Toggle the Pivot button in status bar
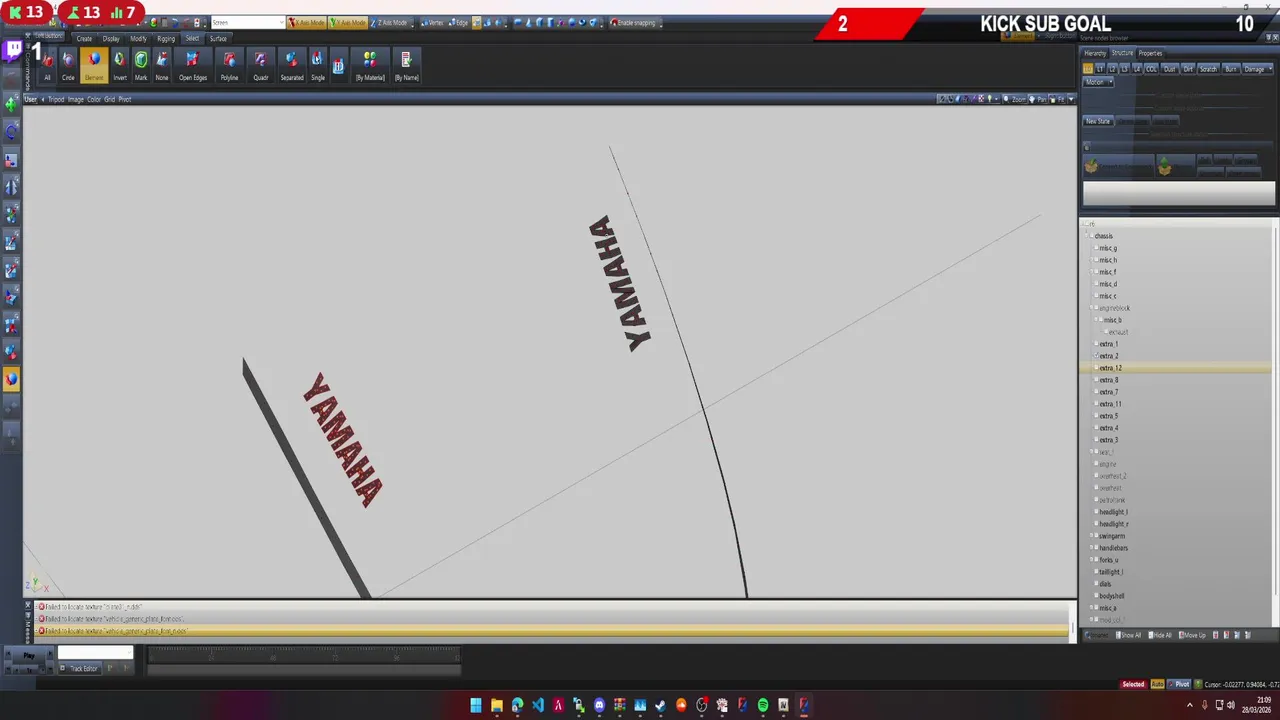The image size is (1280, 720). pyautogui.click(x=1180, y=684)
